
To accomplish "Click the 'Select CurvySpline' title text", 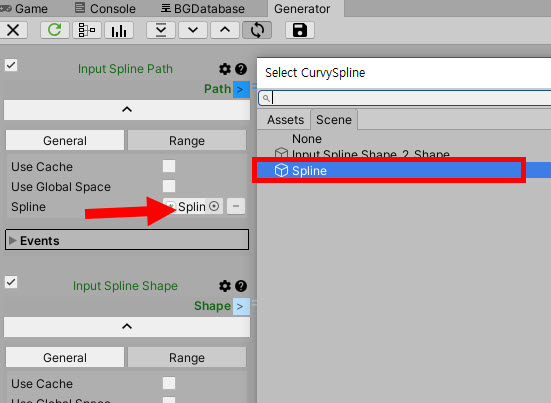I will [315, 73].
